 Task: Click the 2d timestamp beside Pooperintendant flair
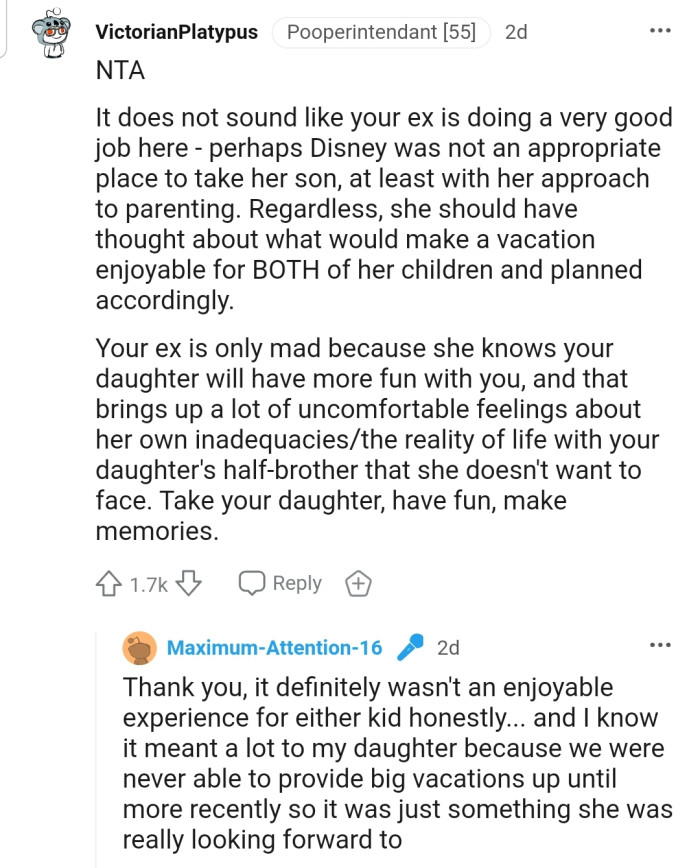(x=516, y=32)
